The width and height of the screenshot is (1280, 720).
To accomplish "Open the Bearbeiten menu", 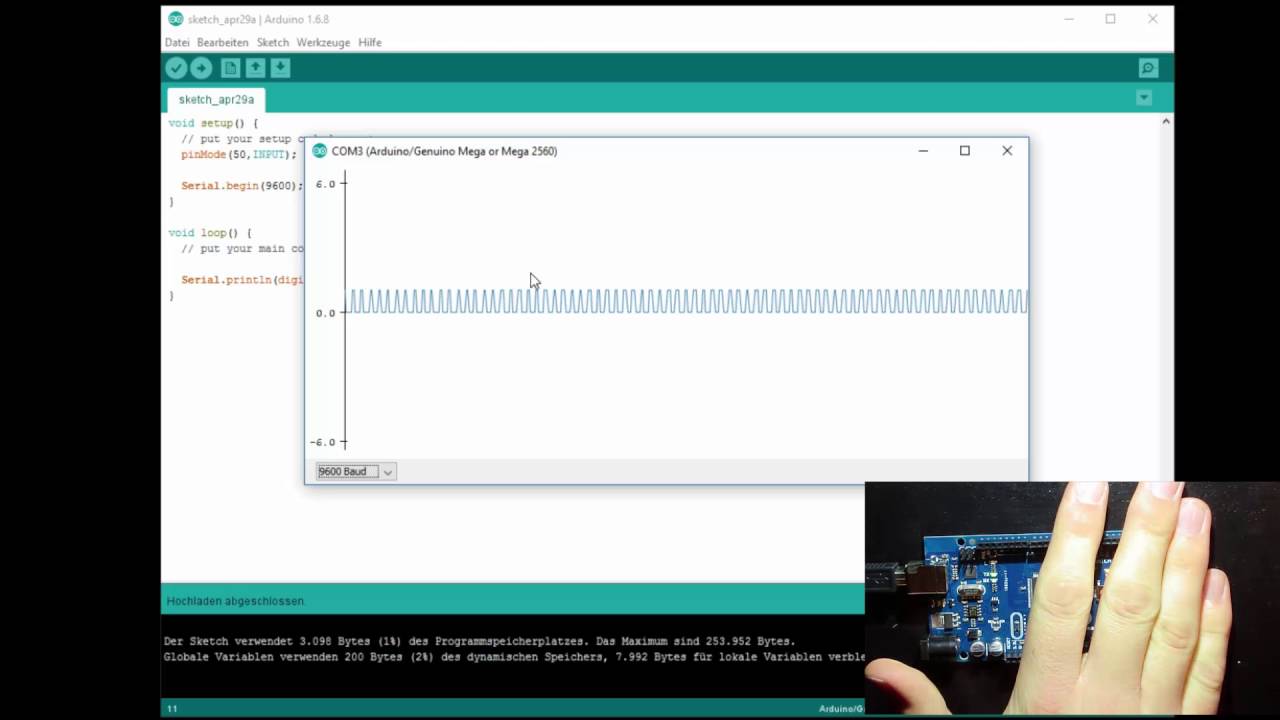I will [222, 43].
